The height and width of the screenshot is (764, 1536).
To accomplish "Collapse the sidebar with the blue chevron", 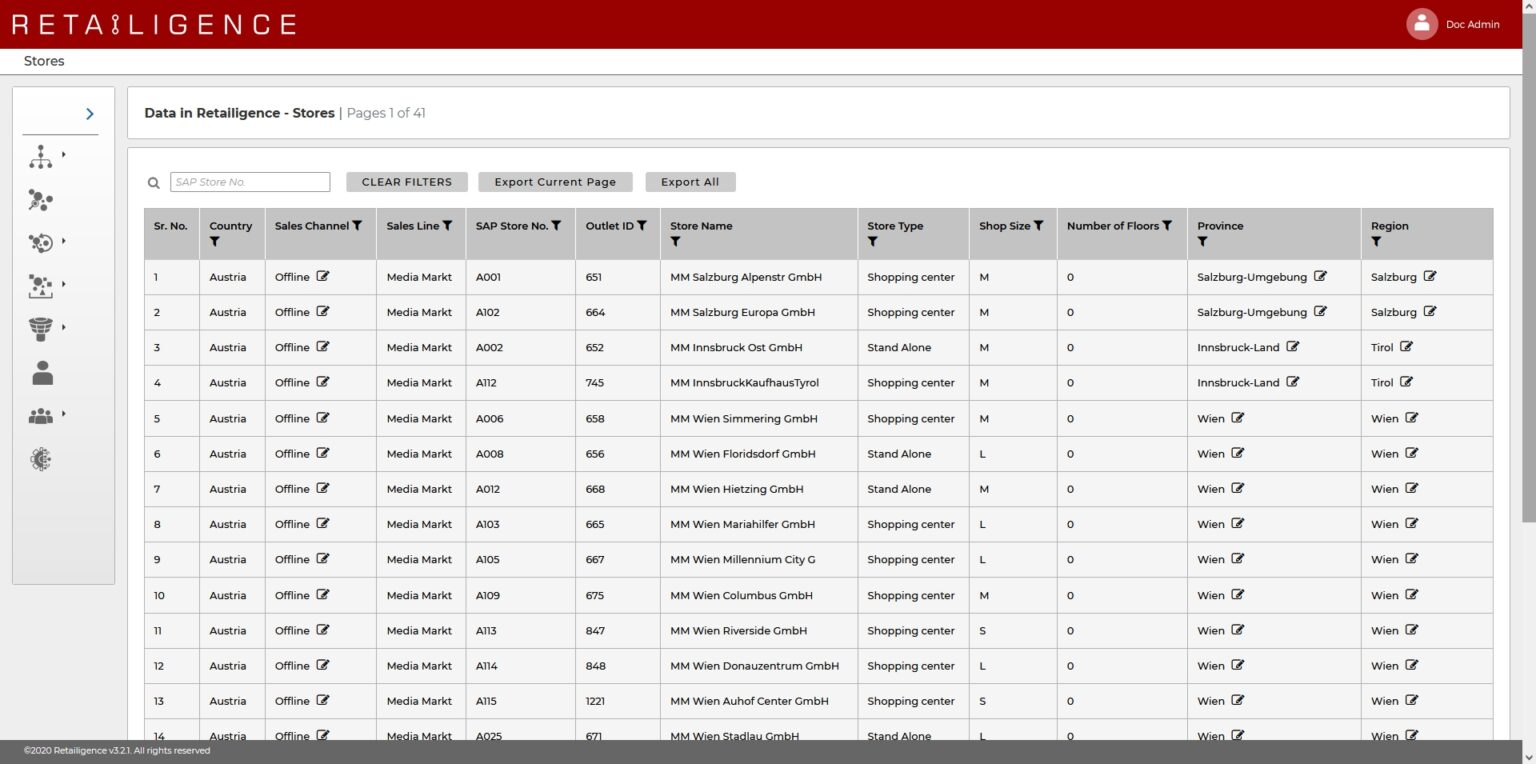I will pos(89,113).
